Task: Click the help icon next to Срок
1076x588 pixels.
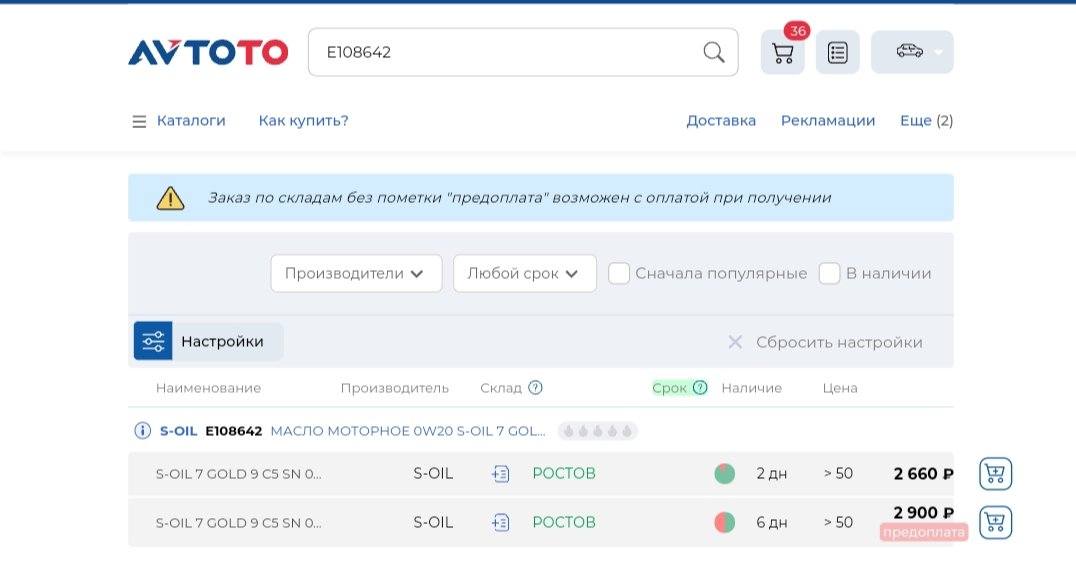Action: coord(700,388)
